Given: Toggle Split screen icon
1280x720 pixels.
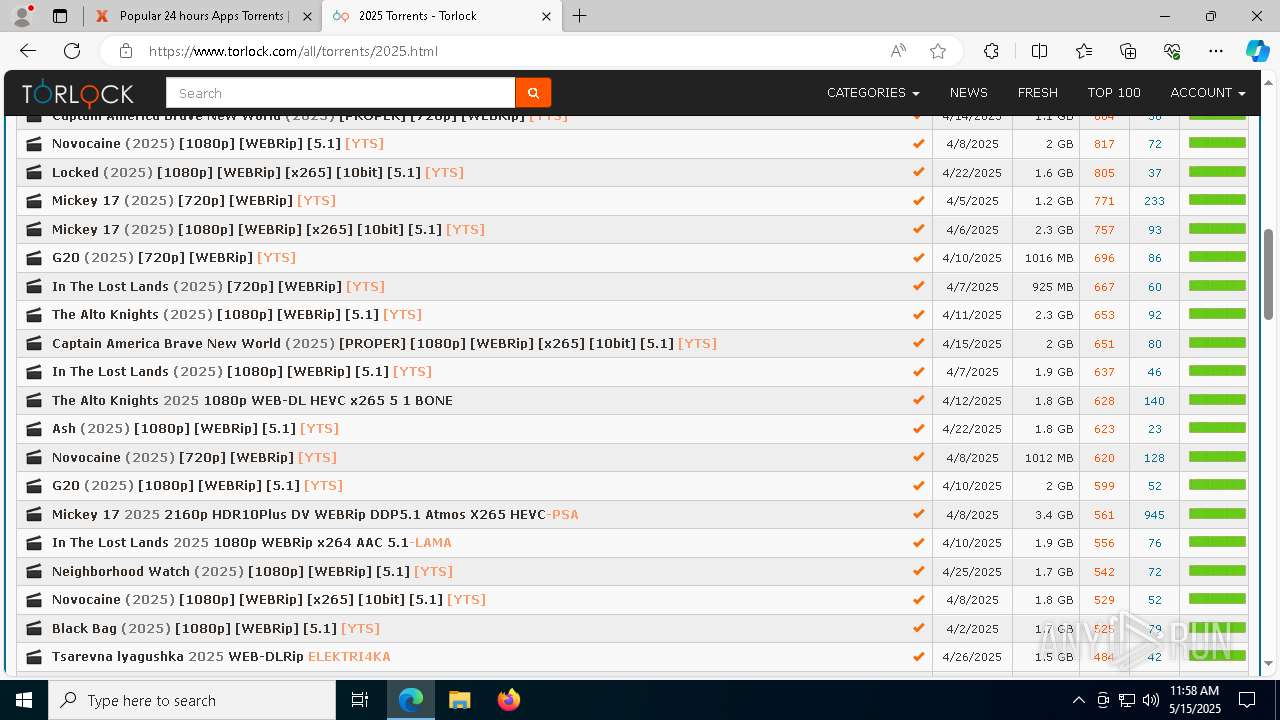Looking at the screenshot, I should 1039,51.
